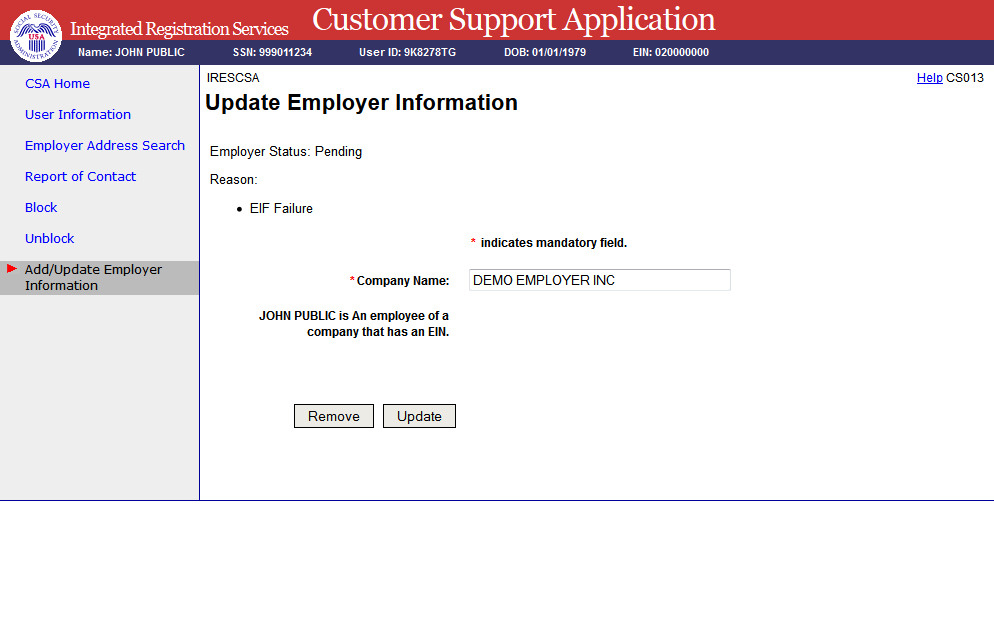Select Report of Contact link
This screenshot has height=640, width=994.
coord(81,177)
